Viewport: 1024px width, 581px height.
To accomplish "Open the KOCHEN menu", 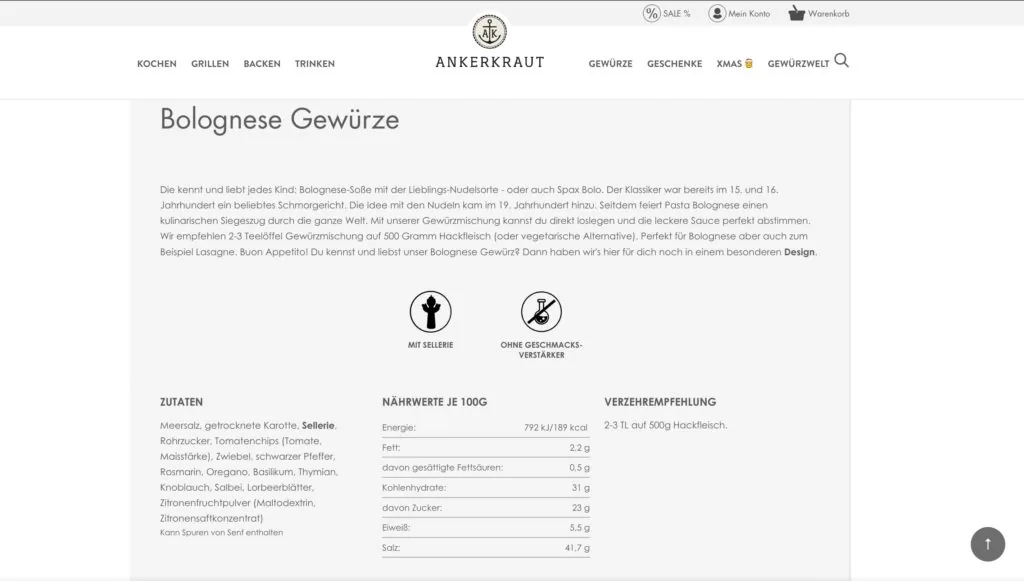I will (x=157, y=63).
